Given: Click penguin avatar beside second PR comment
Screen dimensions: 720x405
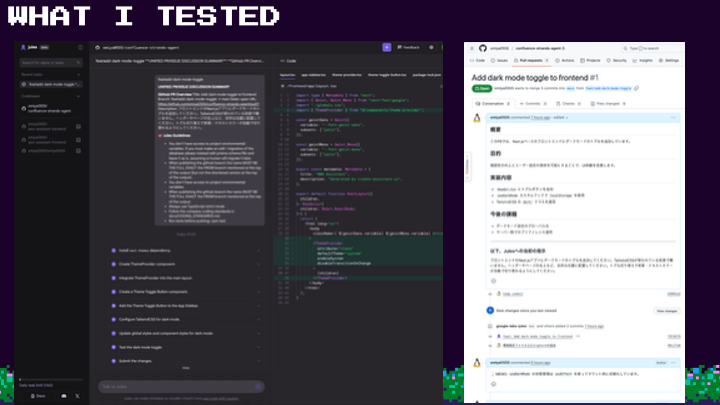Looking at the screenshot, I should click(x=477, y=363).
